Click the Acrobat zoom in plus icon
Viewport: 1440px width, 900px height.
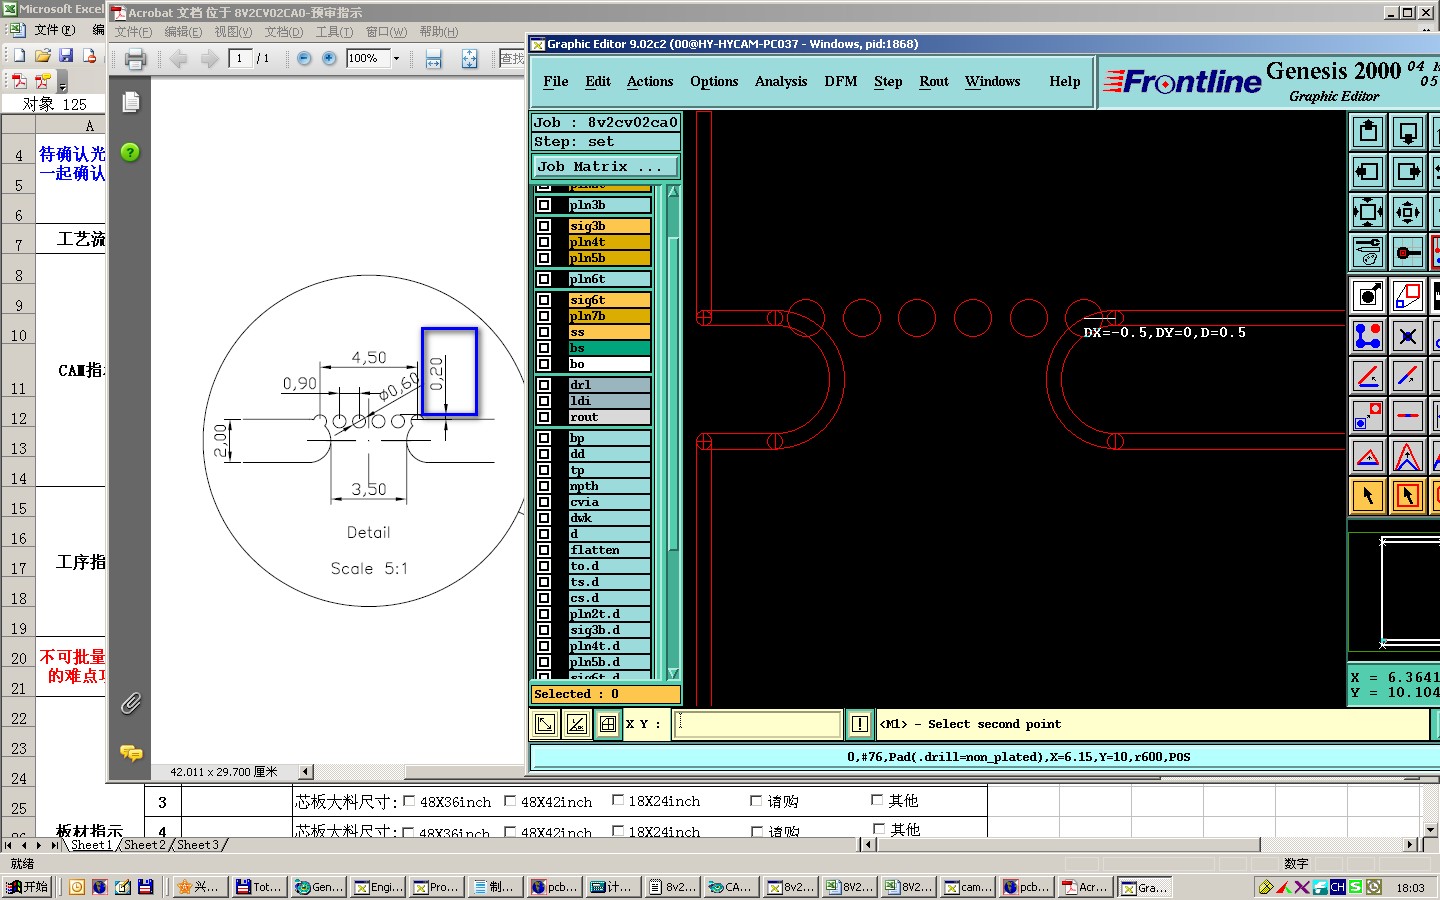[328, 59]
